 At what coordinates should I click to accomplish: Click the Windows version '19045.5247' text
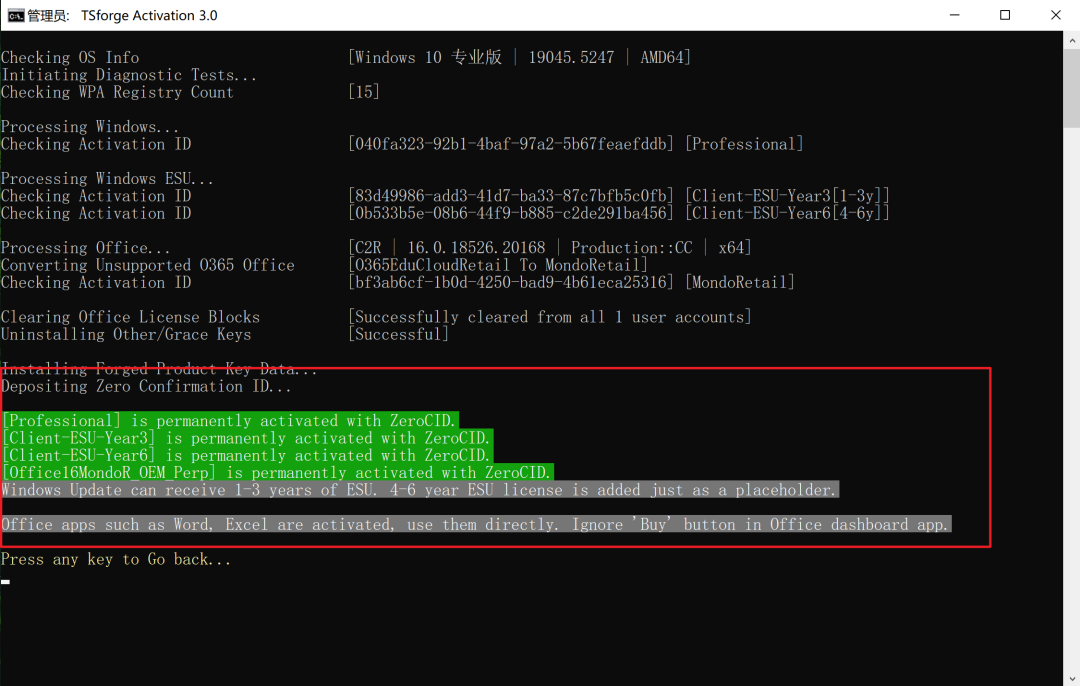pos(571,58)
